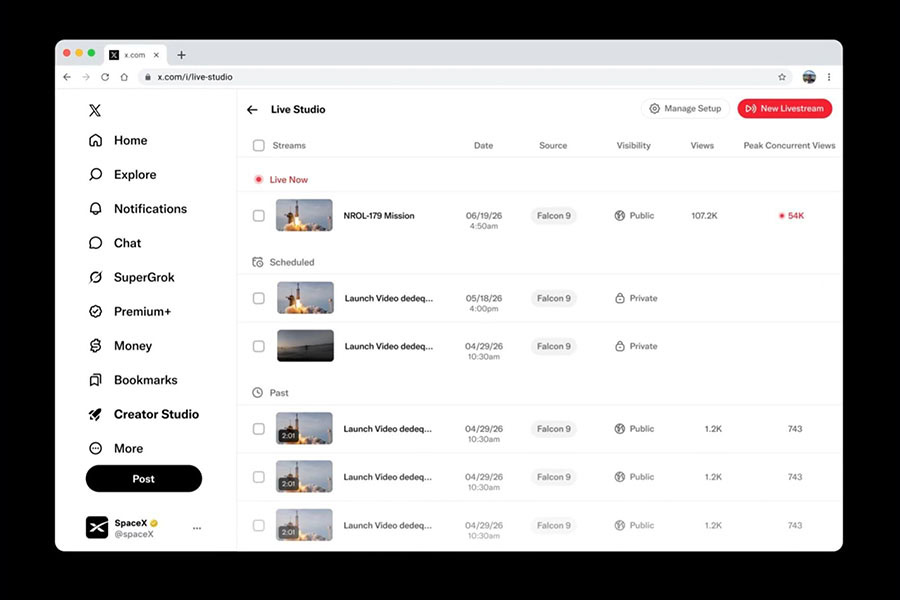Click browser forward arrow
This screenshot has height=600, width=900.
tap(86, 77)
